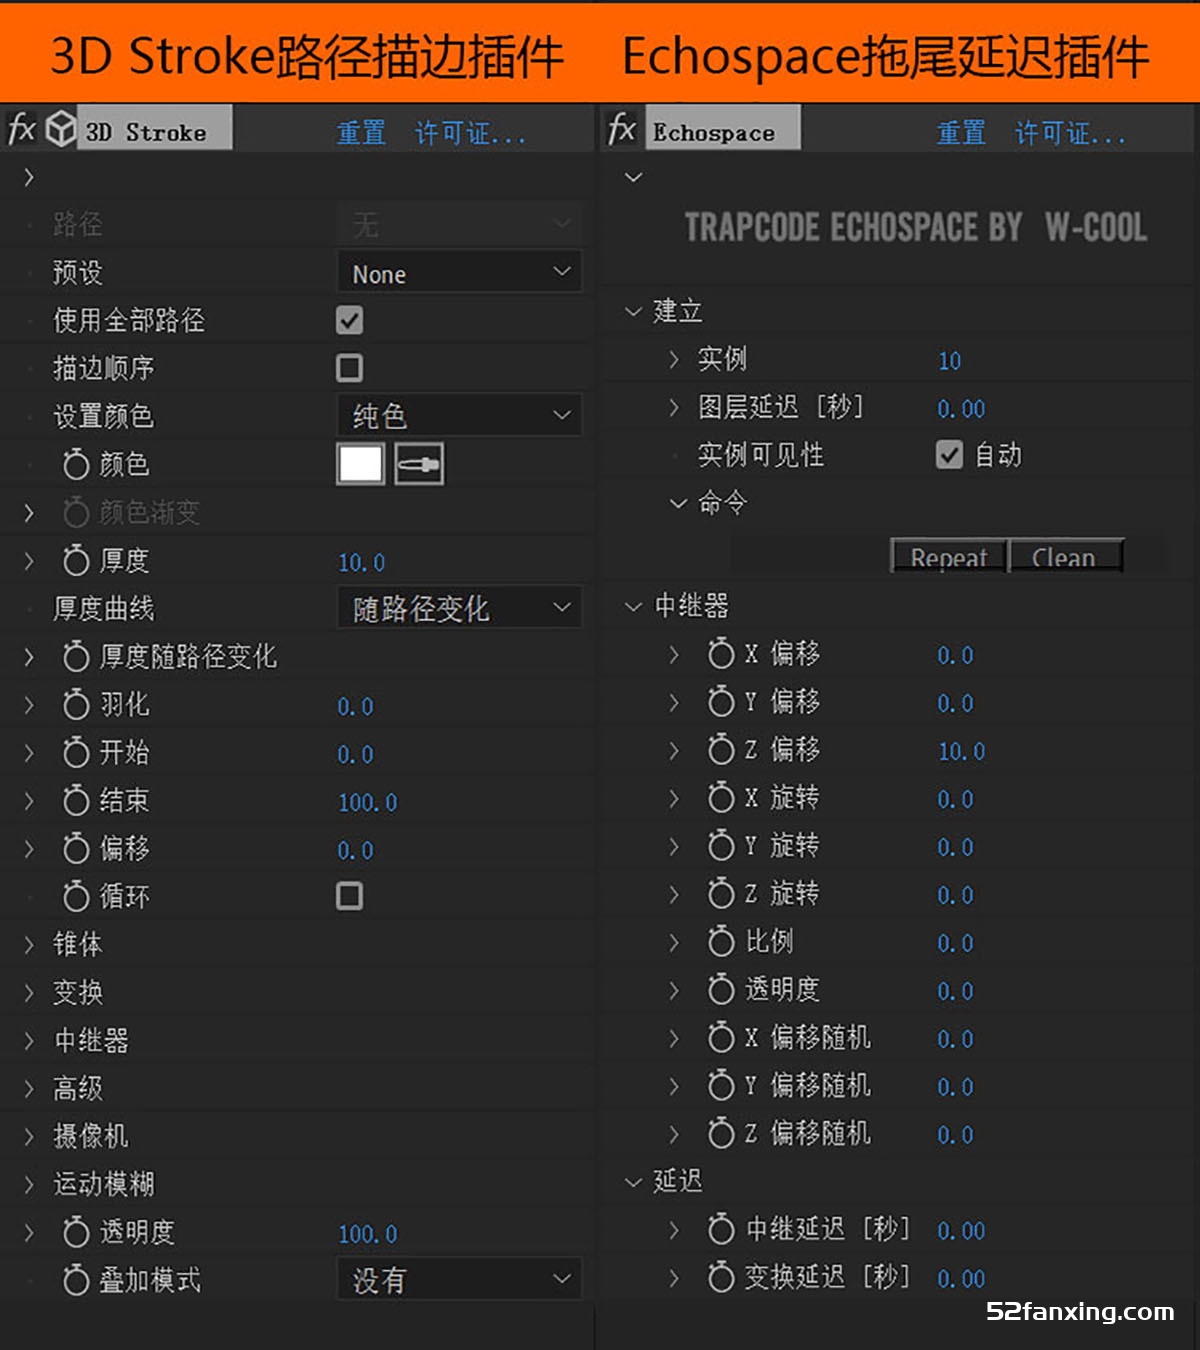This screenshot has width=1200, height=1350.
Task: Enable the stopwatch for X 旋转
Action: tap(721, 798)
